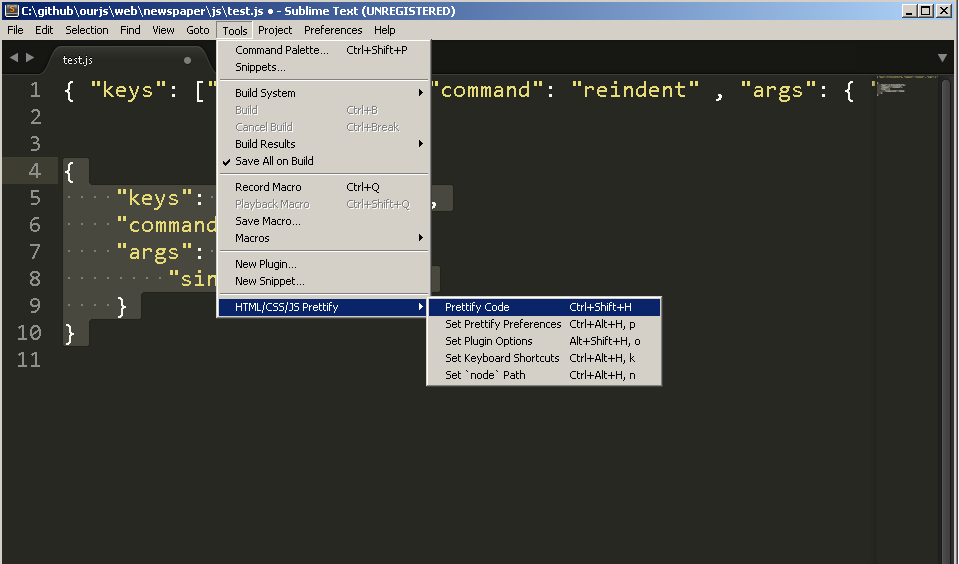Open the View menu
Screen dimensions: 959x564
(163, 30)
